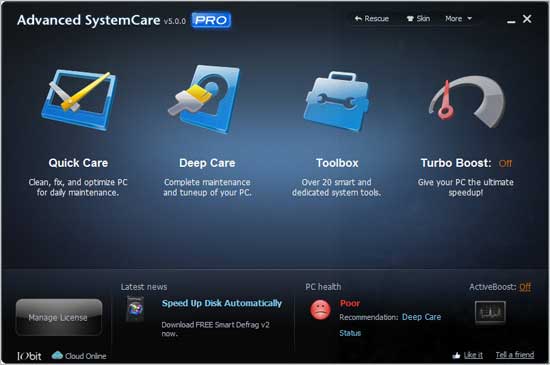
Task: Click the 'Poor' health rating text
Action: coord(350,303)
